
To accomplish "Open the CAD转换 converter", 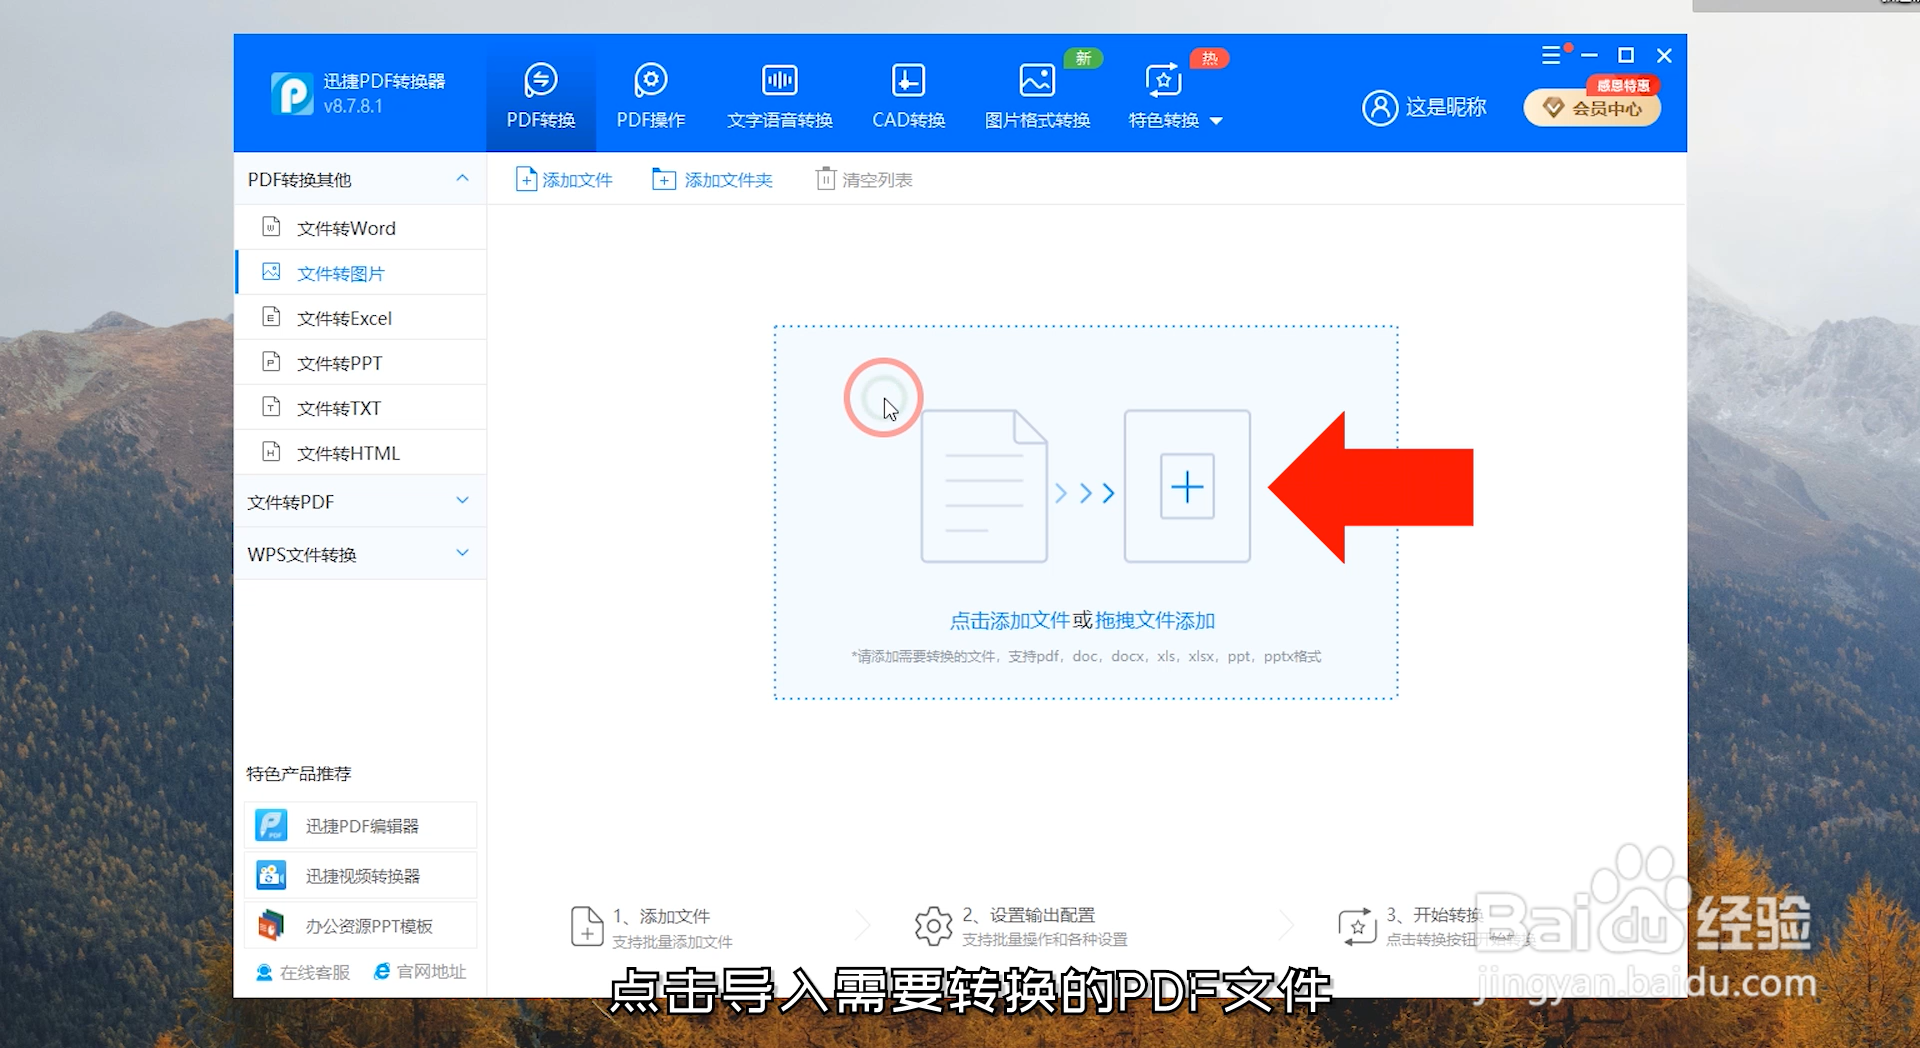I will coord(908,95).
